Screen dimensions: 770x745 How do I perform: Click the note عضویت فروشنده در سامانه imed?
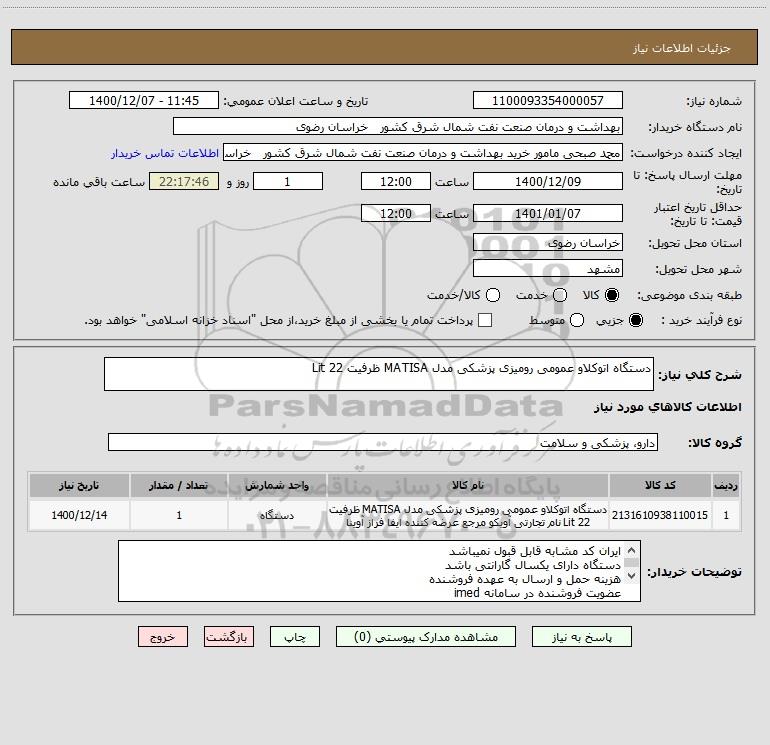[537, 593]
